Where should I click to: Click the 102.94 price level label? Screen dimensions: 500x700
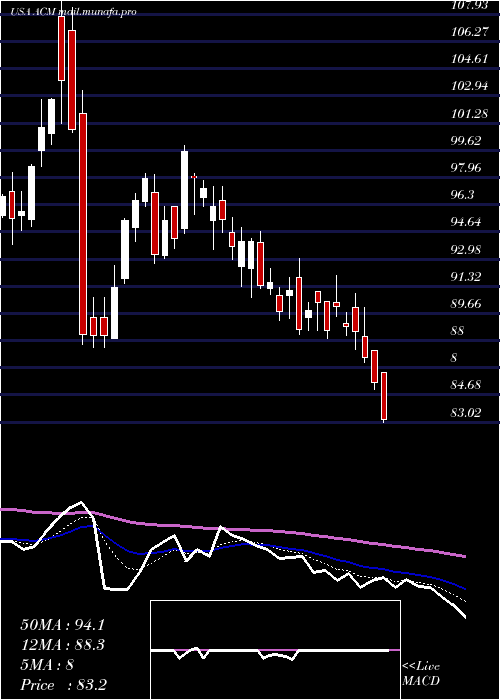469,86
